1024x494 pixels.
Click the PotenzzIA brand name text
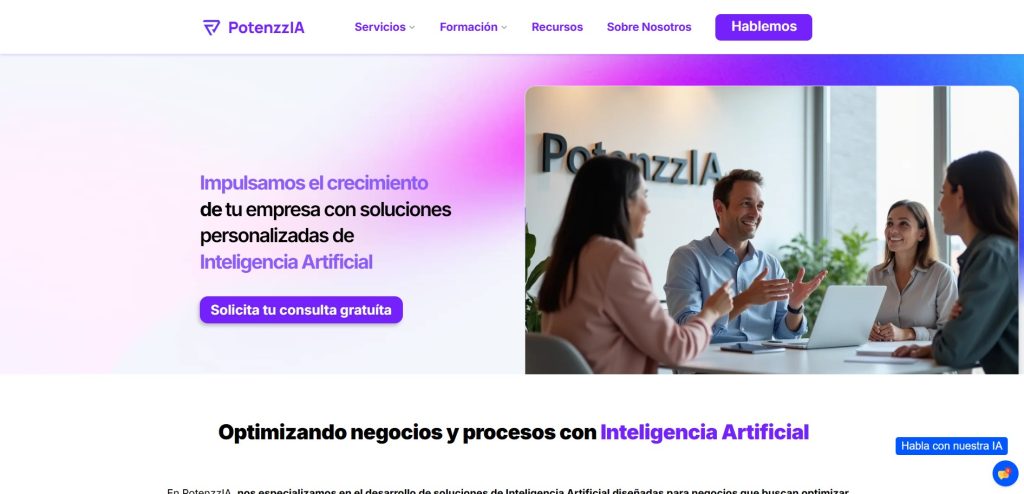[266, 27]
